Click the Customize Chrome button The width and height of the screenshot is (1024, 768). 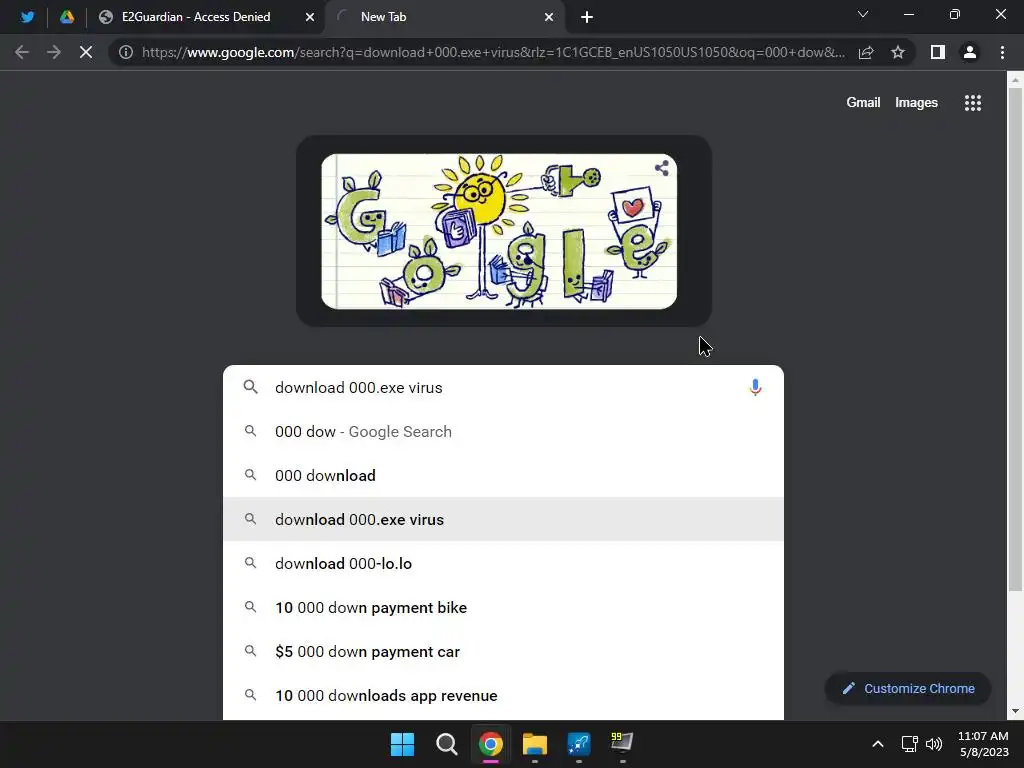pyautogui.click(x=908, y=688)
